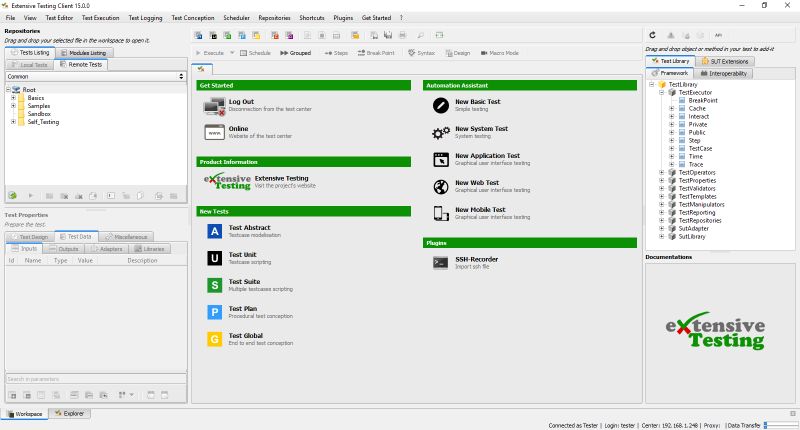Click the green S Test Suite icon

point(214,285)
